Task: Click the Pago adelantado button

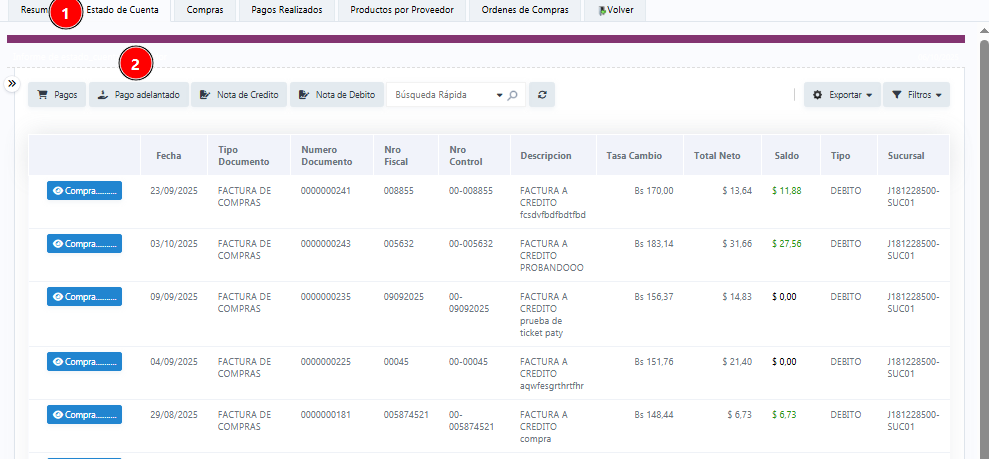Action: [138, 95]
